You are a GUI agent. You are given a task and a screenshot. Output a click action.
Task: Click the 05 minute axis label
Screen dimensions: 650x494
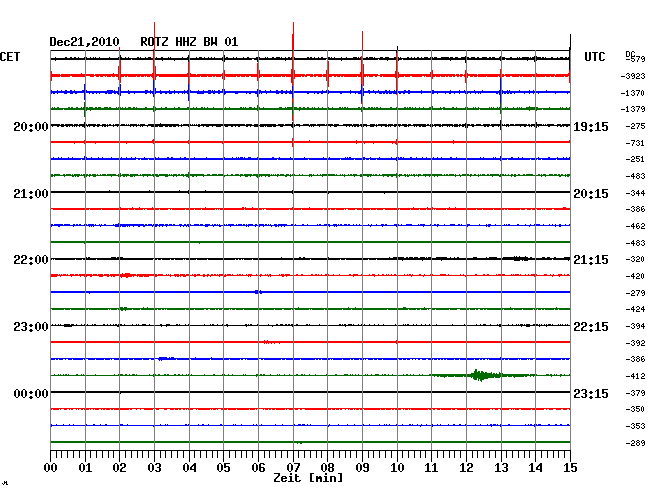[x=223, y=468]
